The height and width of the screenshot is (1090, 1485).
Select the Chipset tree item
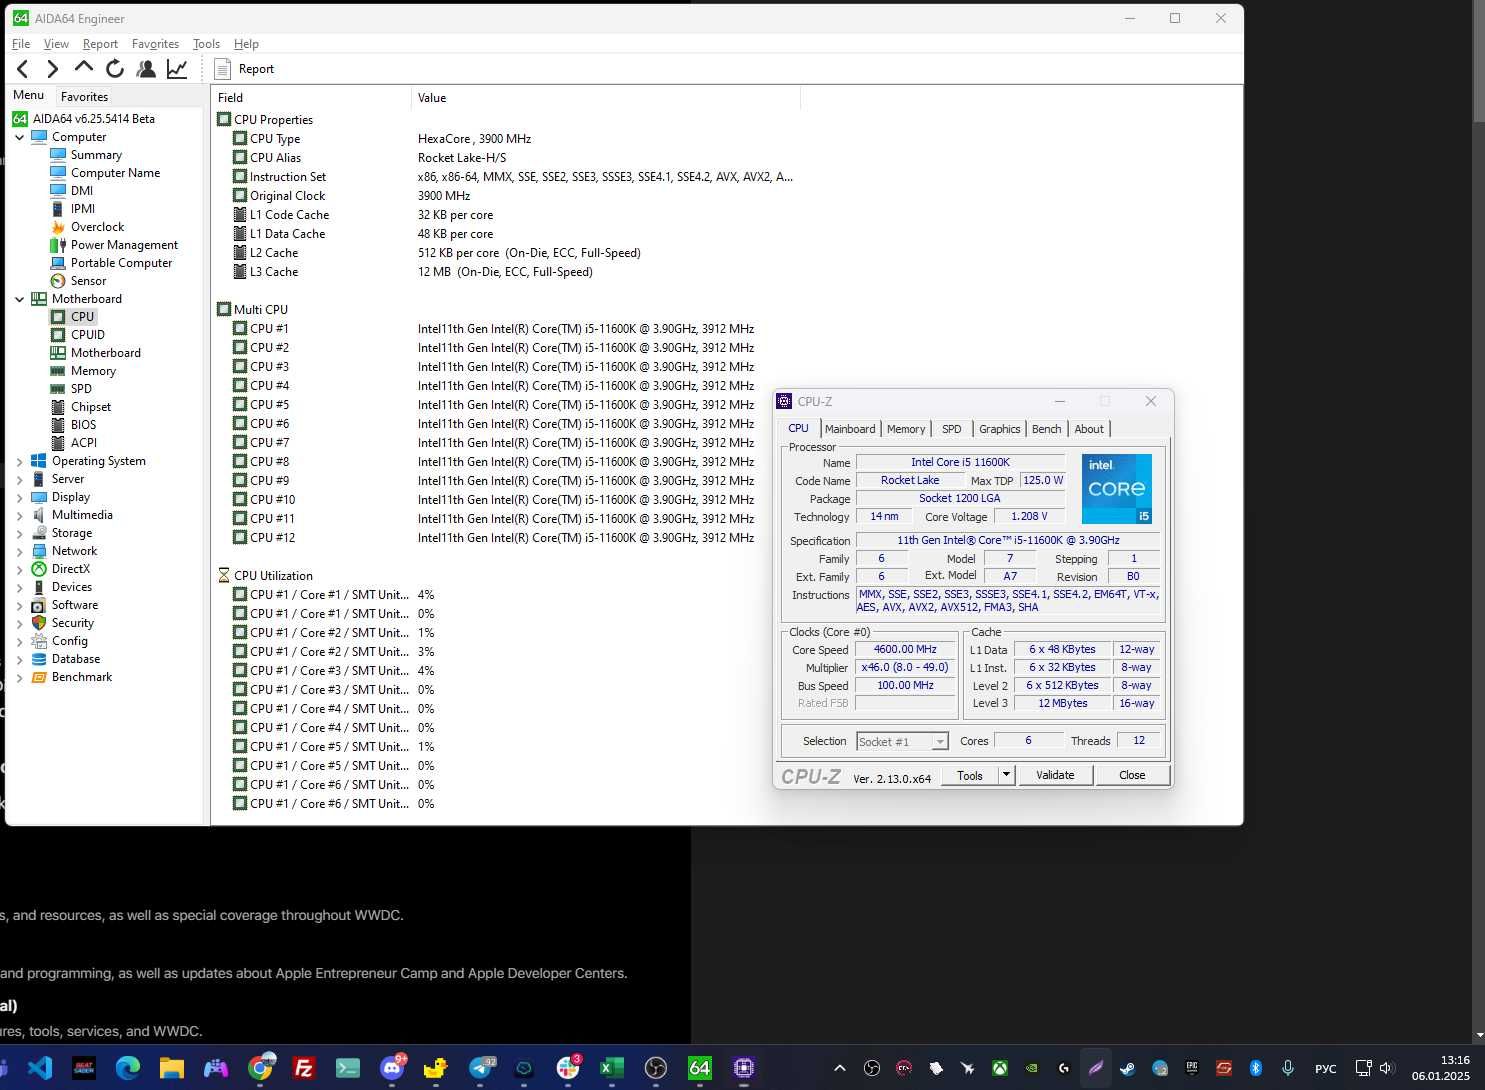tap(90, 407)
